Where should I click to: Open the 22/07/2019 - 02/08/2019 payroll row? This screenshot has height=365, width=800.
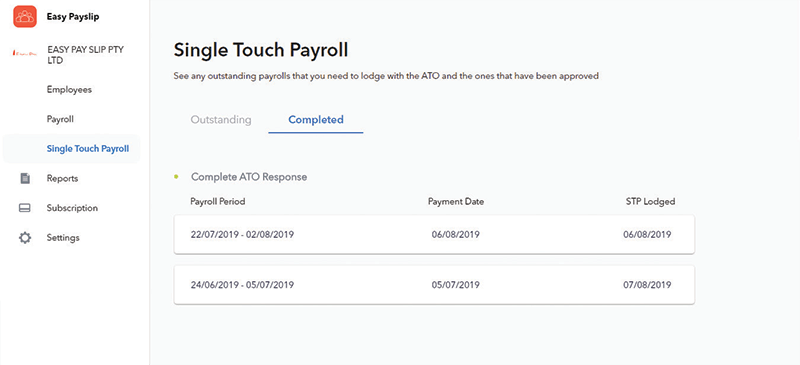(434, 234)
